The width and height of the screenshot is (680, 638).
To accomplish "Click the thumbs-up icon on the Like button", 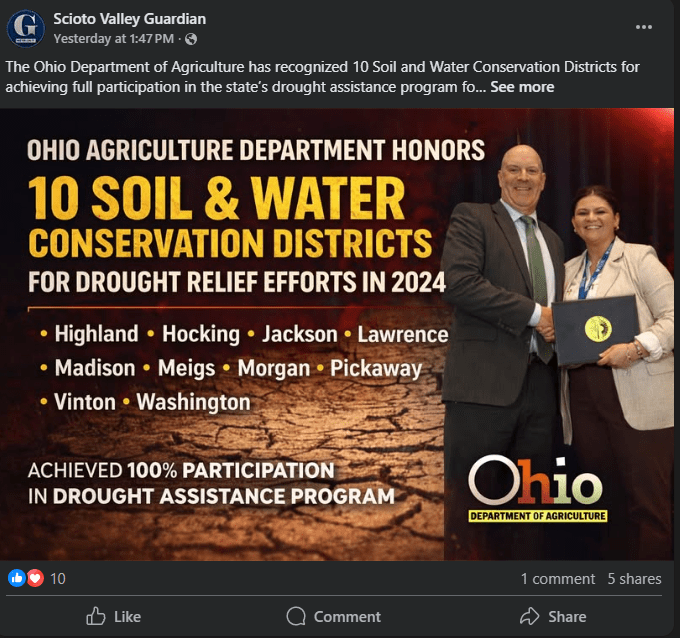I will 96,616.
